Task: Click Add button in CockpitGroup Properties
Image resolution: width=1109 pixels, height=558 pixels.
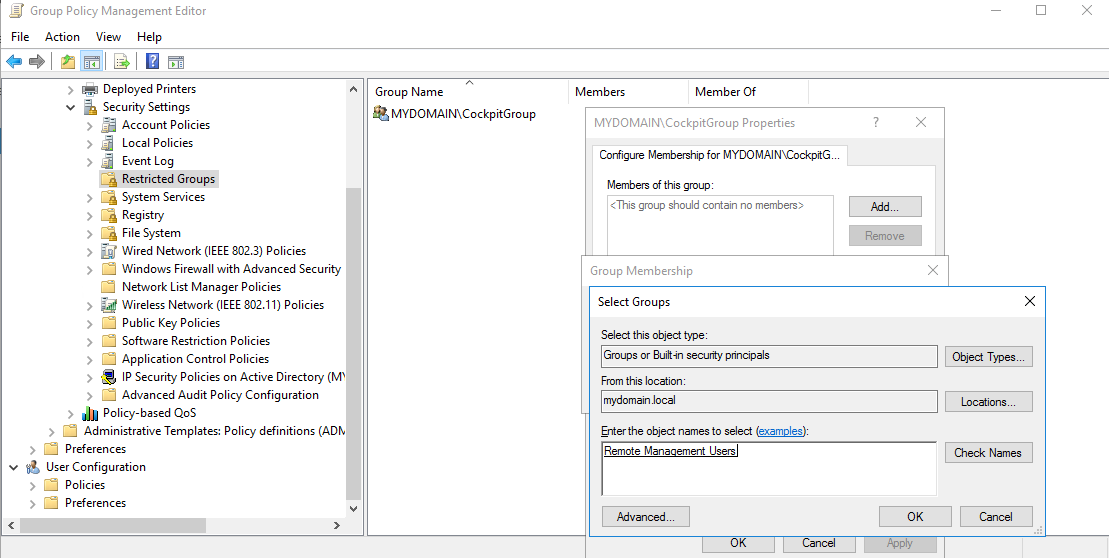Action: coord(885,207)
